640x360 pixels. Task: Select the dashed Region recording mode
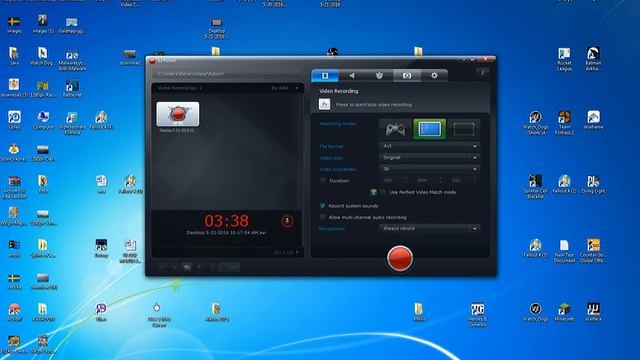pos(464,129)
